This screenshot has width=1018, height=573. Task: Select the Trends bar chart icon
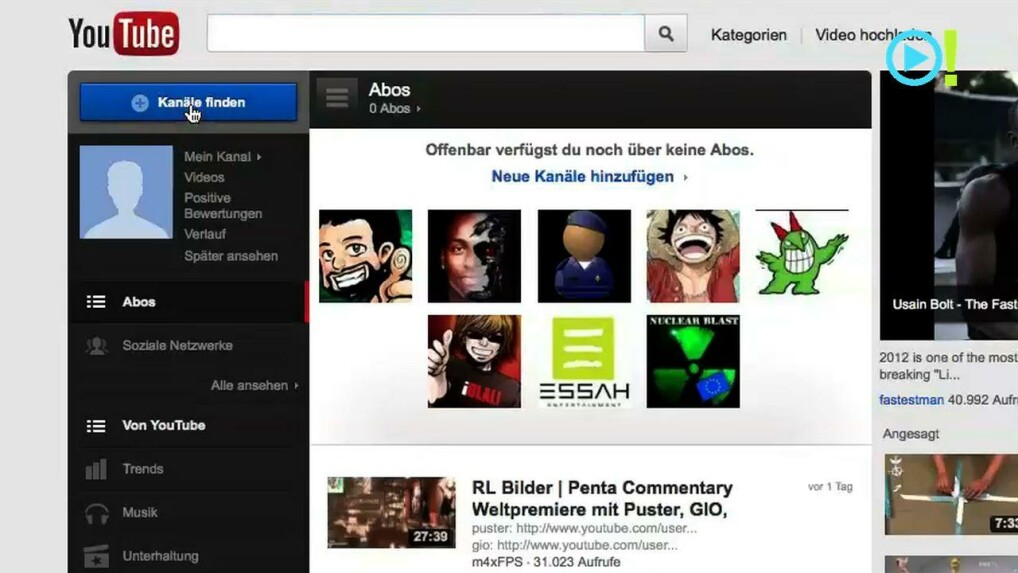coord(96,469)
